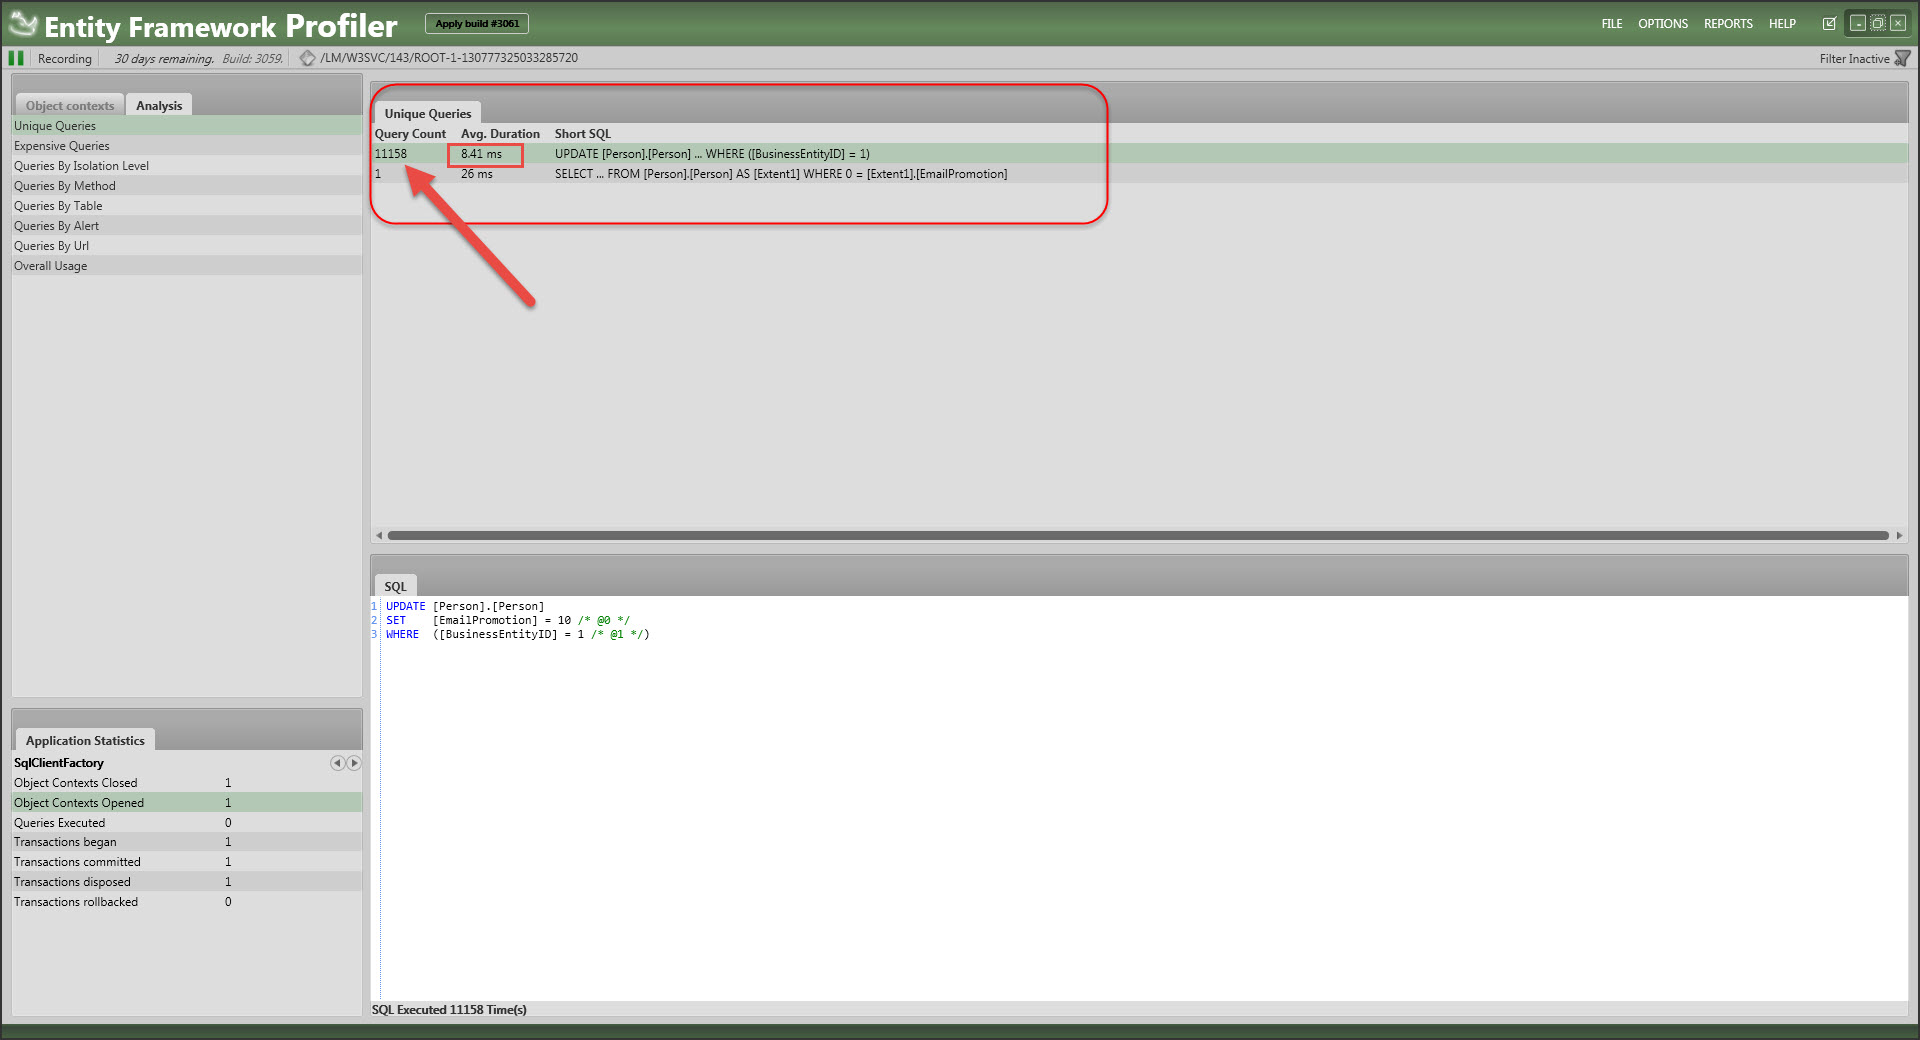Click the WHERE ([BusinessEntityID] line in the SQL editor

518,634
